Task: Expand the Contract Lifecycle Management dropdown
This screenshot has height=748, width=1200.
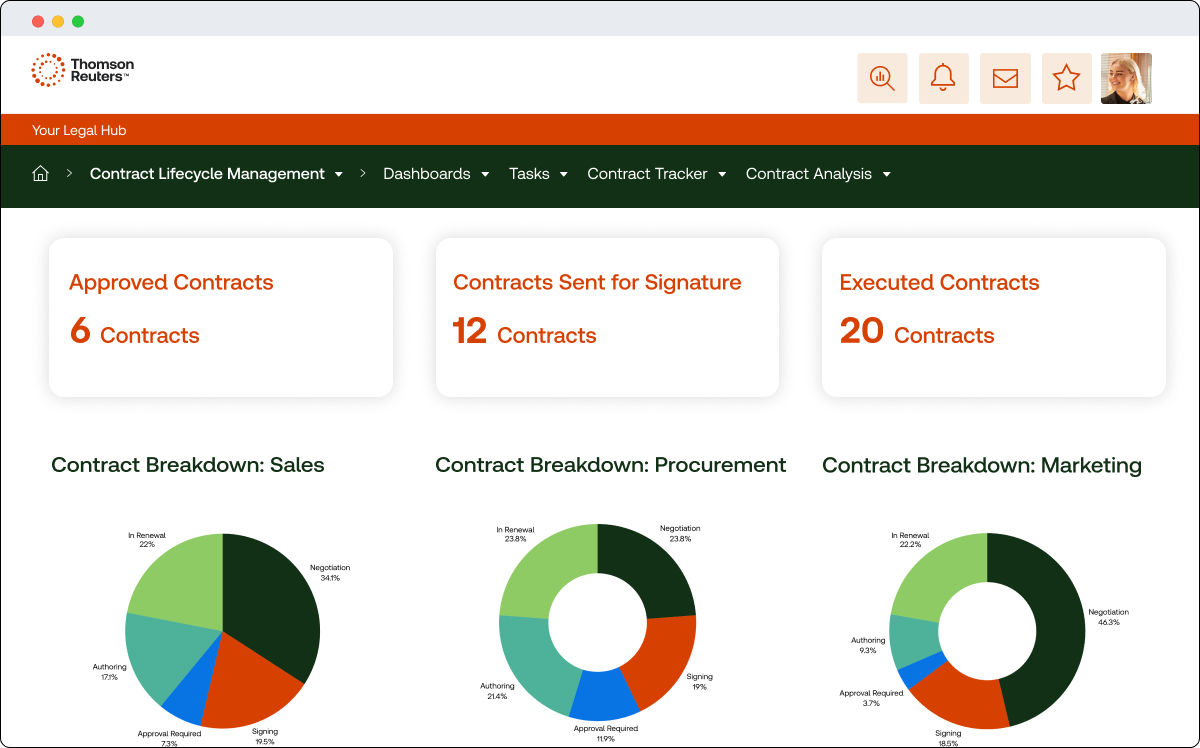Action: point(338,174)
